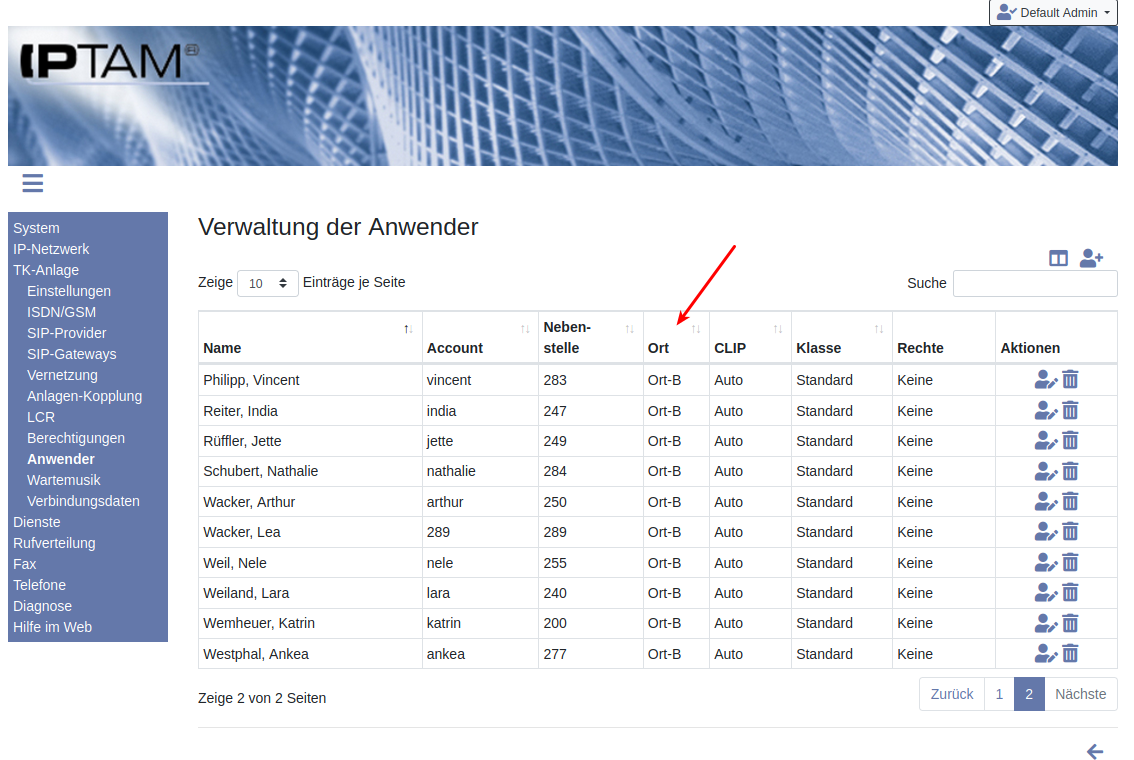Delete user Westphal, Ankea
The image size is (1134, 760).
click(1070, 654)
